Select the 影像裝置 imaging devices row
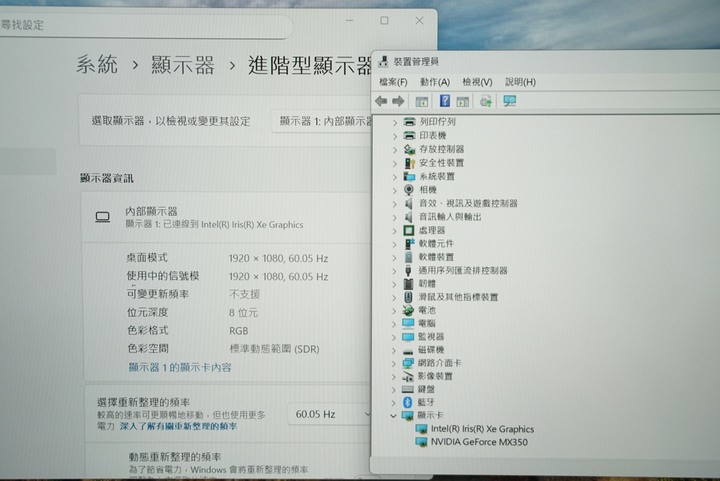720x481 pixels. (435, 376)
